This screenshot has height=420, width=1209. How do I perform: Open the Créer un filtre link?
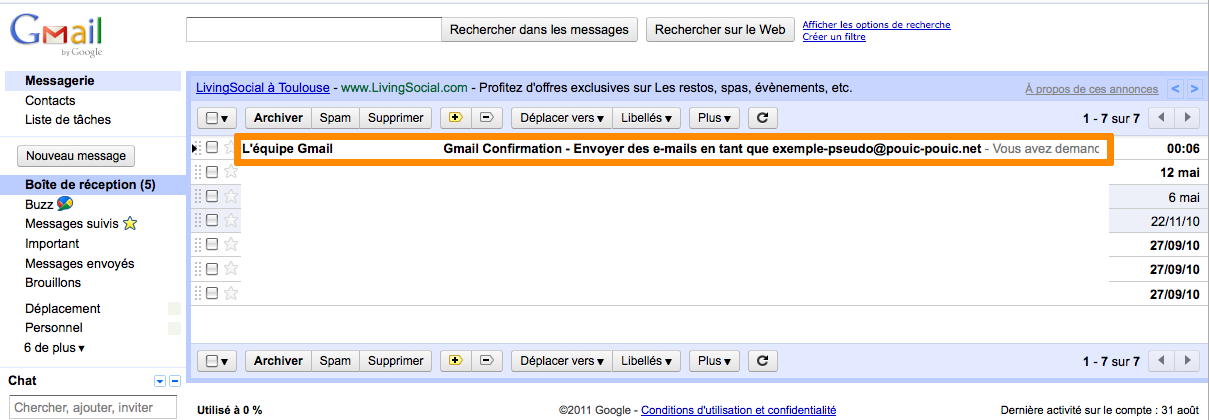[x=834, y=37]
